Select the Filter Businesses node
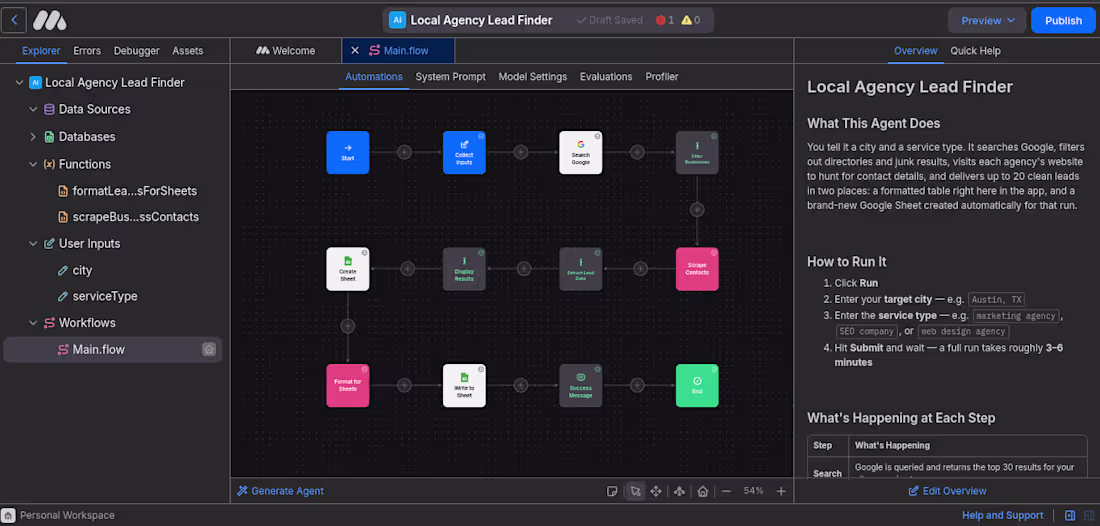The image size is (1100, 526). pos(697,152)
